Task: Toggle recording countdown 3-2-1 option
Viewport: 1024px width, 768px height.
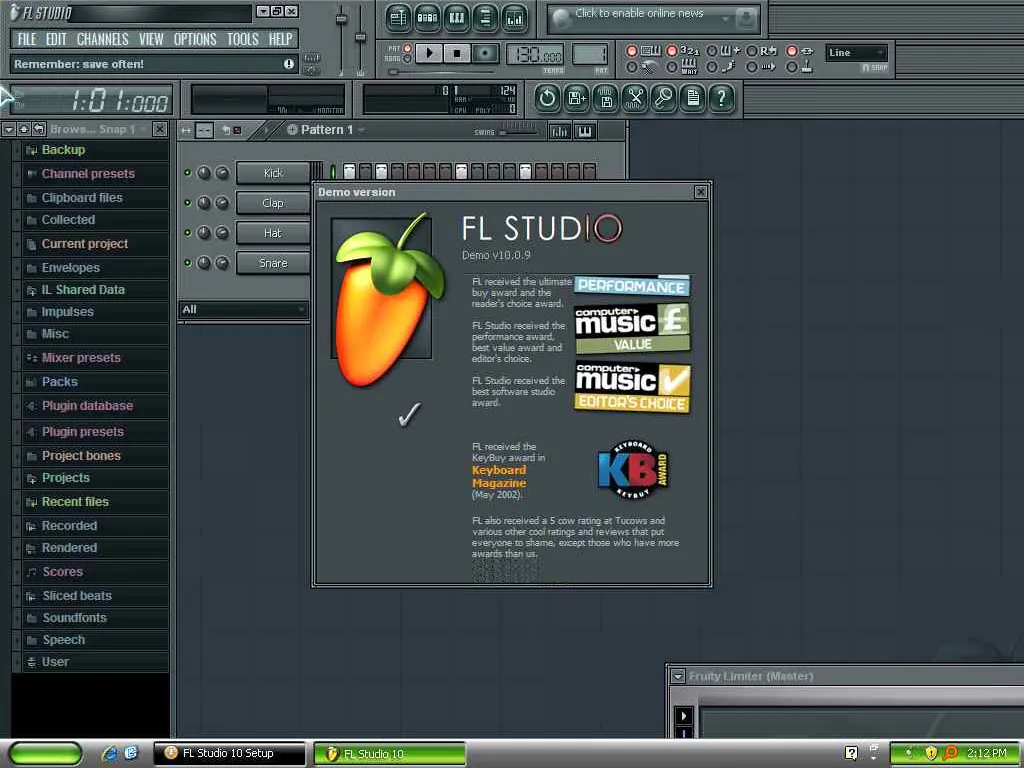Action: click(672, 50)
